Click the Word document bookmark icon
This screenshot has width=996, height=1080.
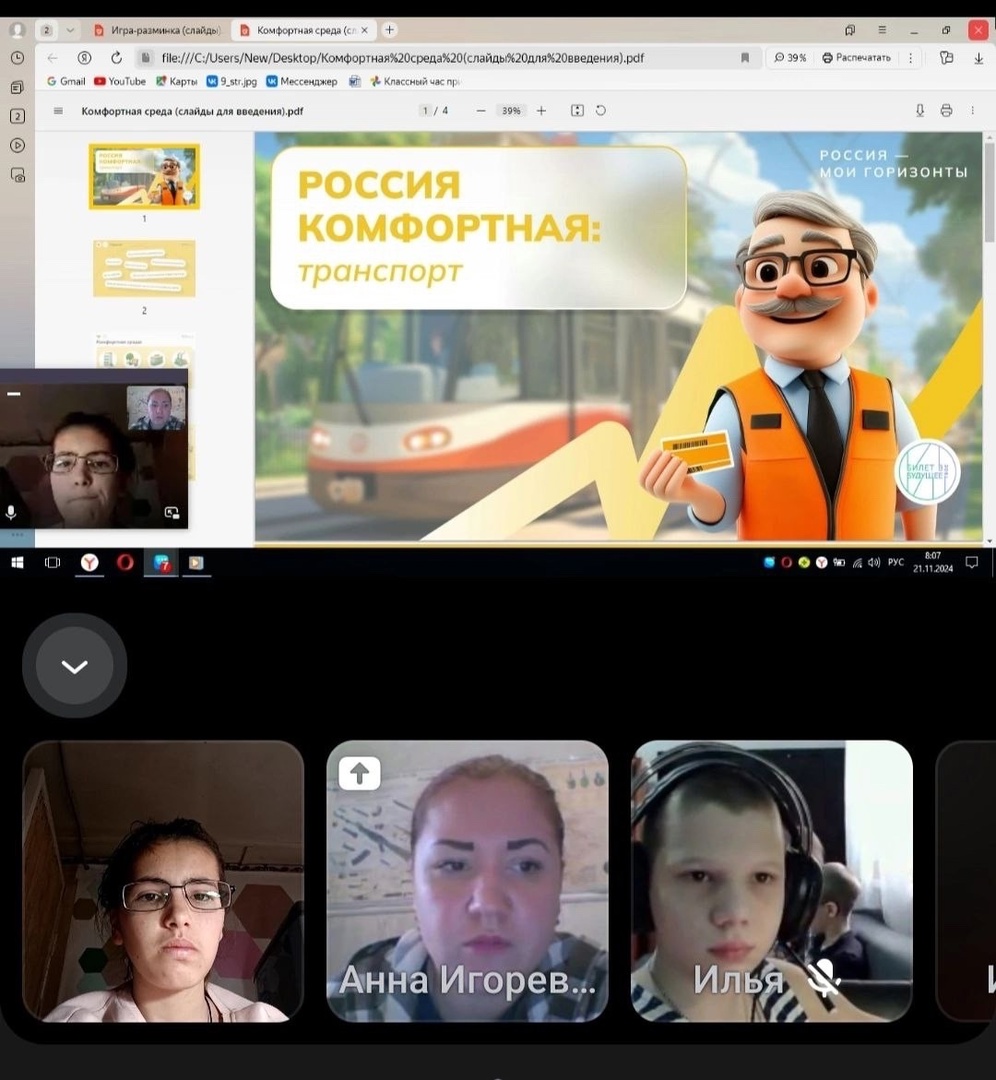pos(354,81)
